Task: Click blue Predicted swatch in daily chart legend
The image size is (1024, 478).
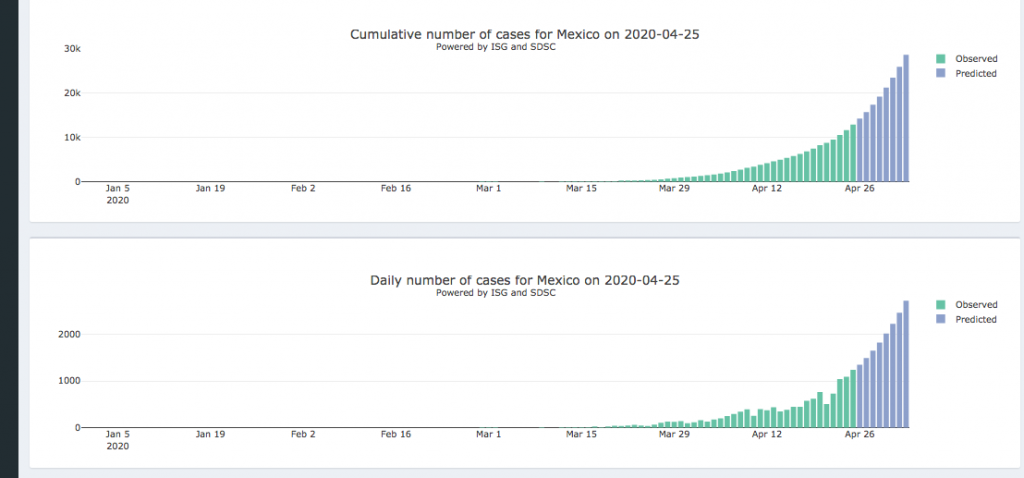Action: pos(941,320)
